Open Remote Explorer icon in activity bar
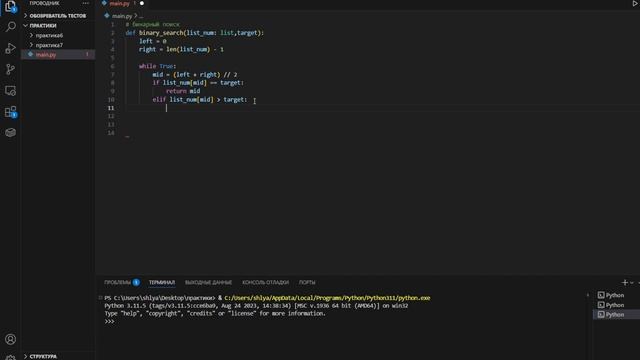640x360 pixels. point(10,91)
